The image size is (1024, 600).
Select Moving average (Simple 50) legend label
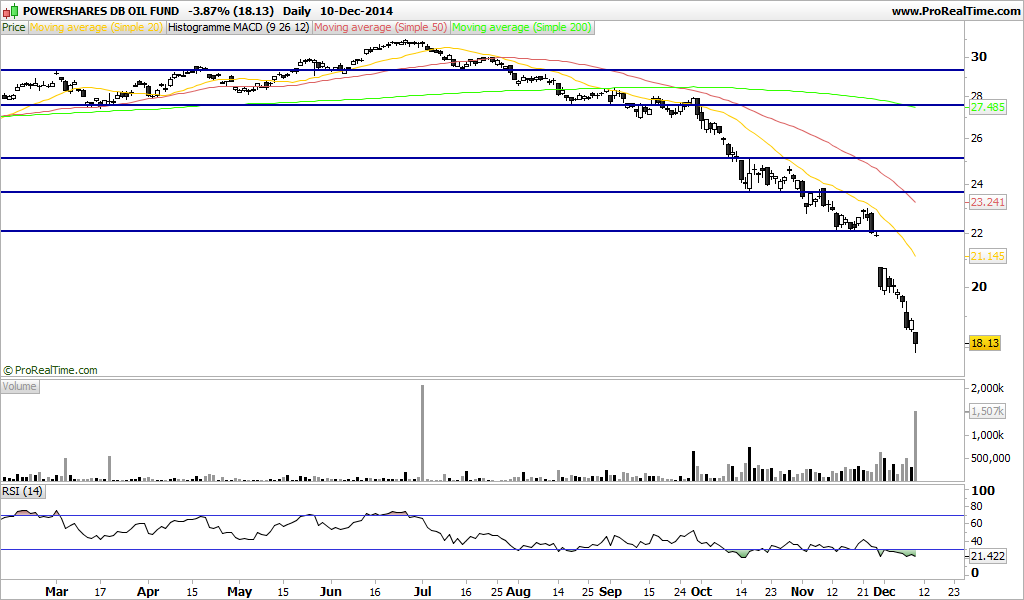pos(381,27)
